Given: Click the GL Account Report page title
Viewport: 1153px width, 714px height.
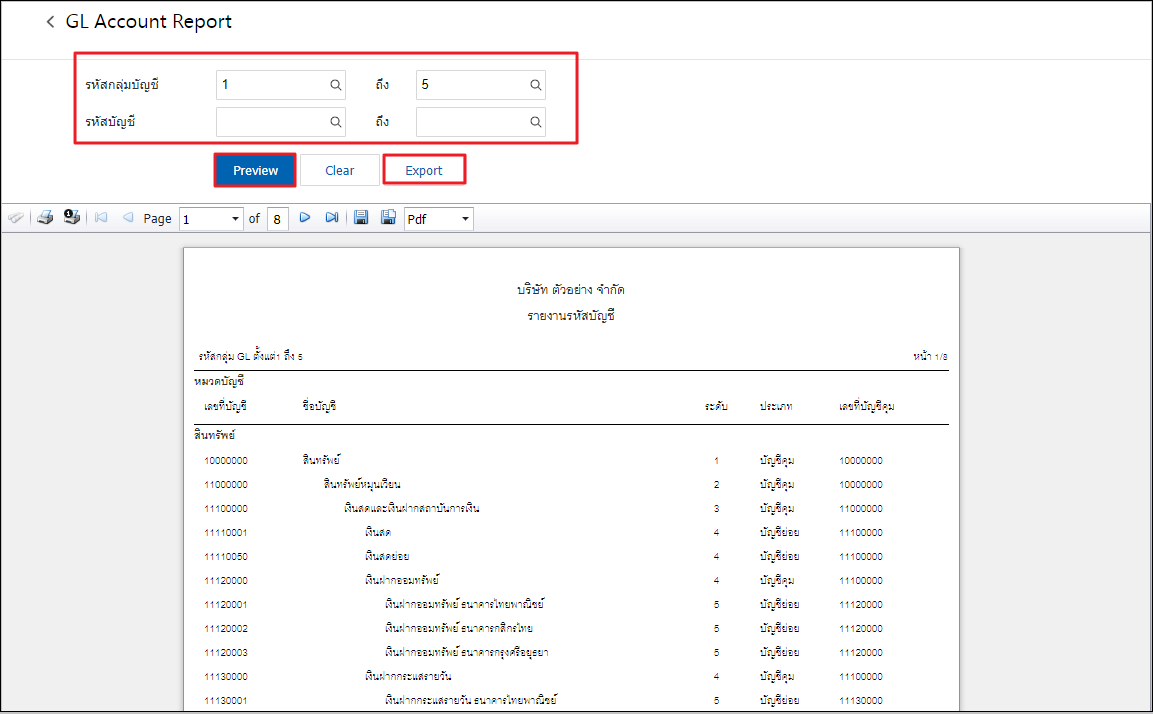Looking at the screenshot, I should click(x=149, y=22).
